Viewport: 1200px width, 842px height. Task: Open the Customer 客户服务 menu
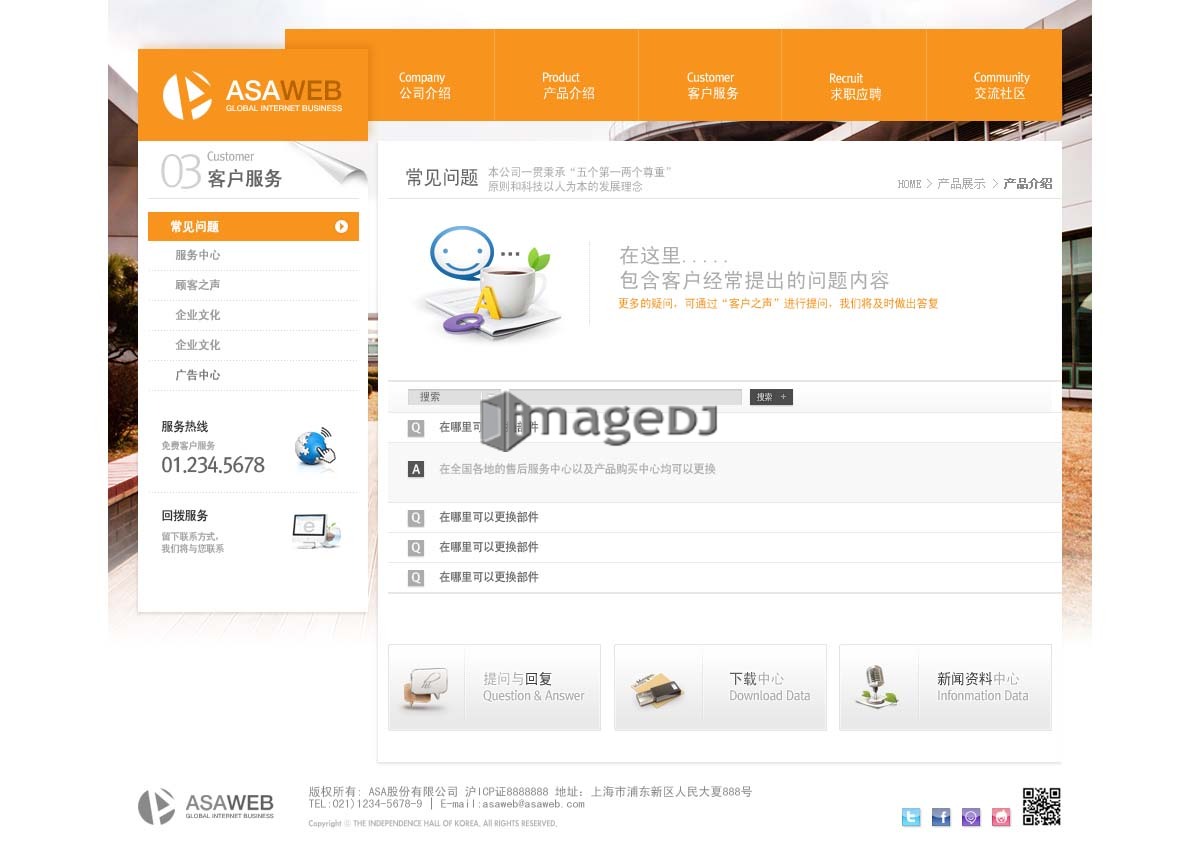coord(711,85)
